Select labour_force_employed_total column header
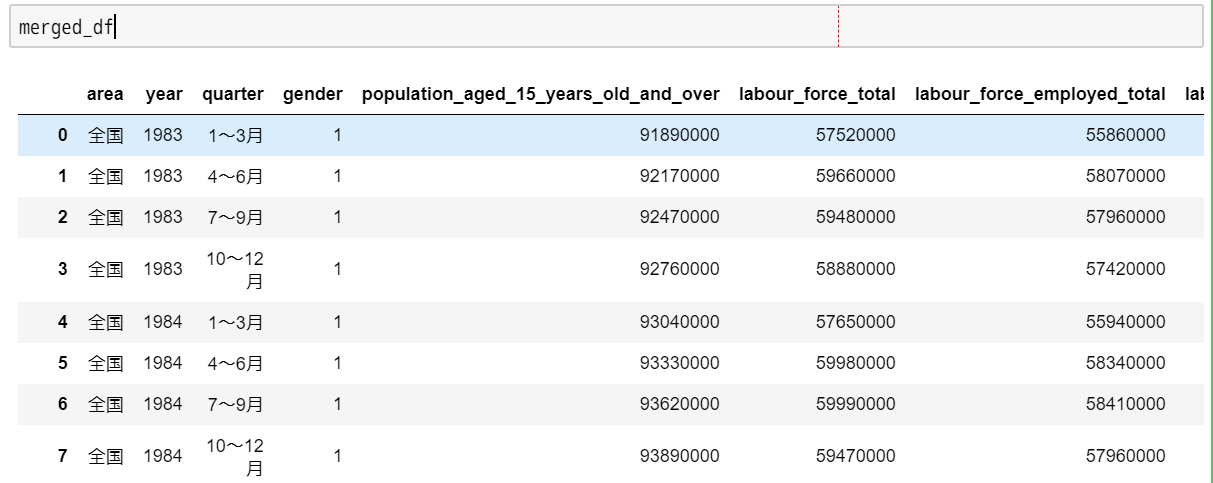This screenshot has width=1213, height=483. [1040, 94]
